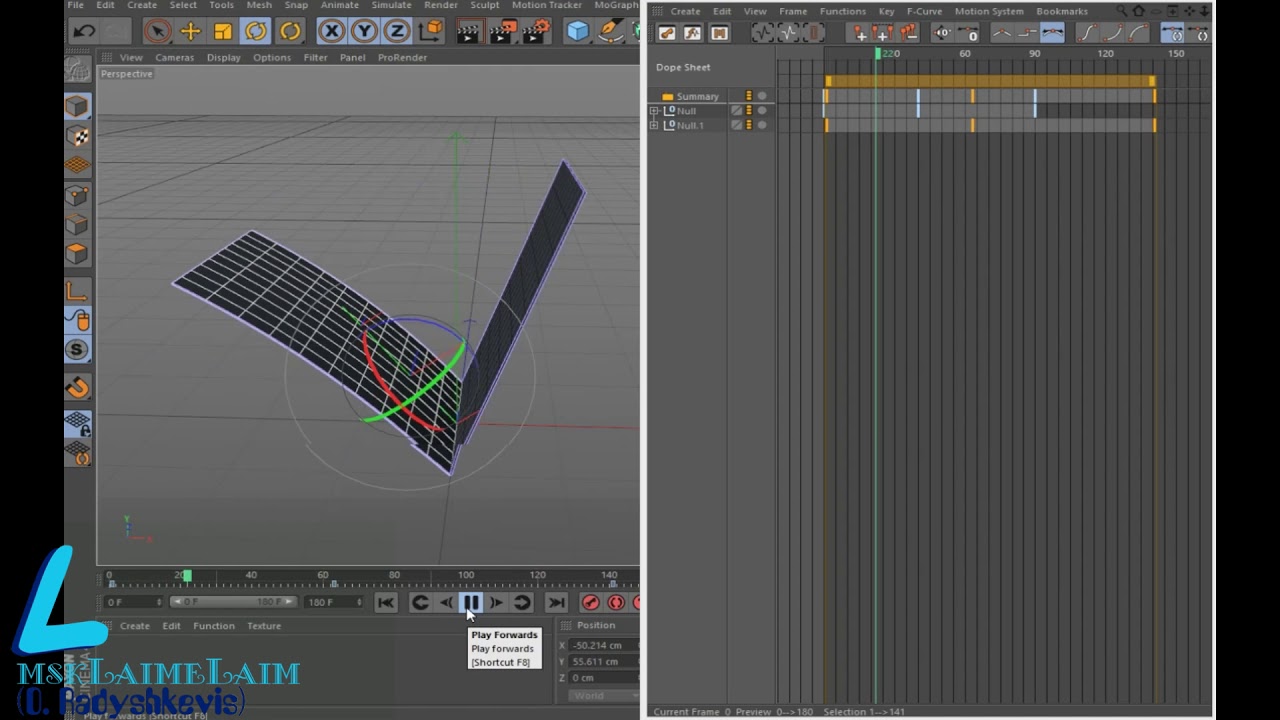Click the Record Active Objects button
1280x720 pixels.
(590, 602)
